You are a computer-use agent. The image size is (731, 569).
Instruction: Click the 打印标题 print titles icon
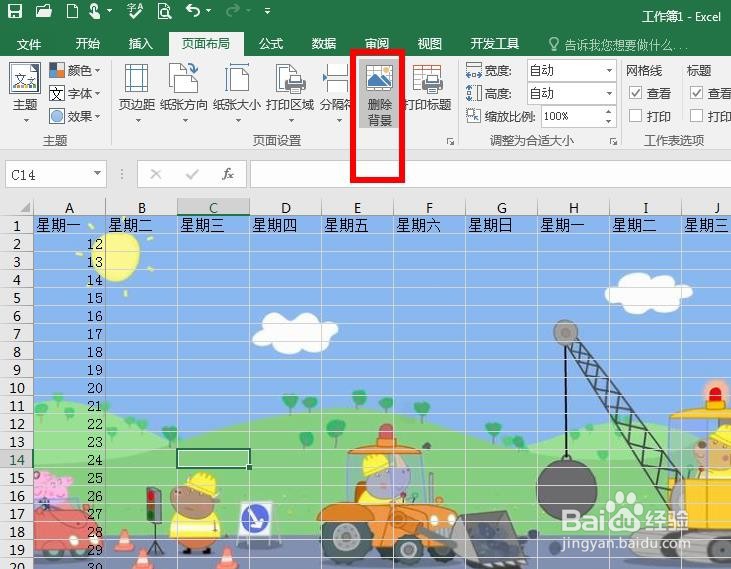tap(428, 78)
